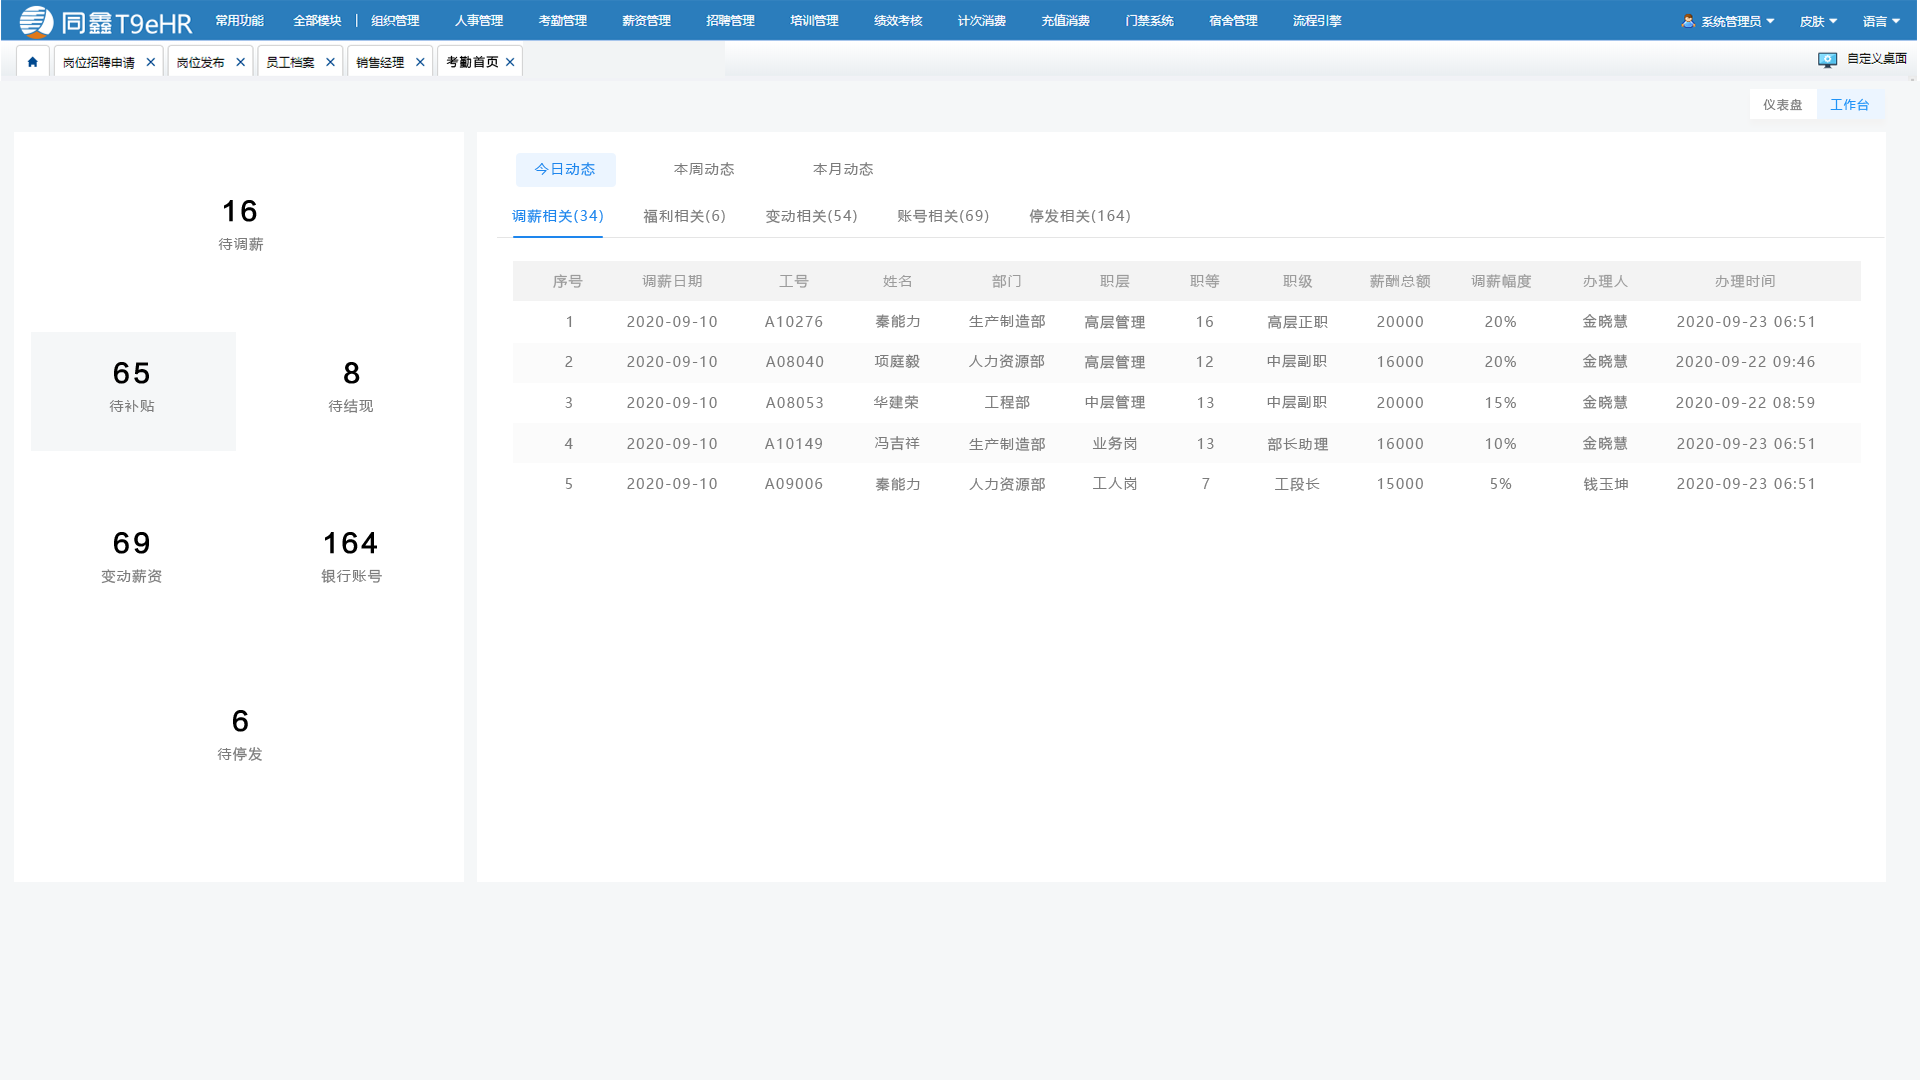Switch to the 岗位发布 page tab
This screenshot has width=1920, height=1080.
(x=201, y=62)
